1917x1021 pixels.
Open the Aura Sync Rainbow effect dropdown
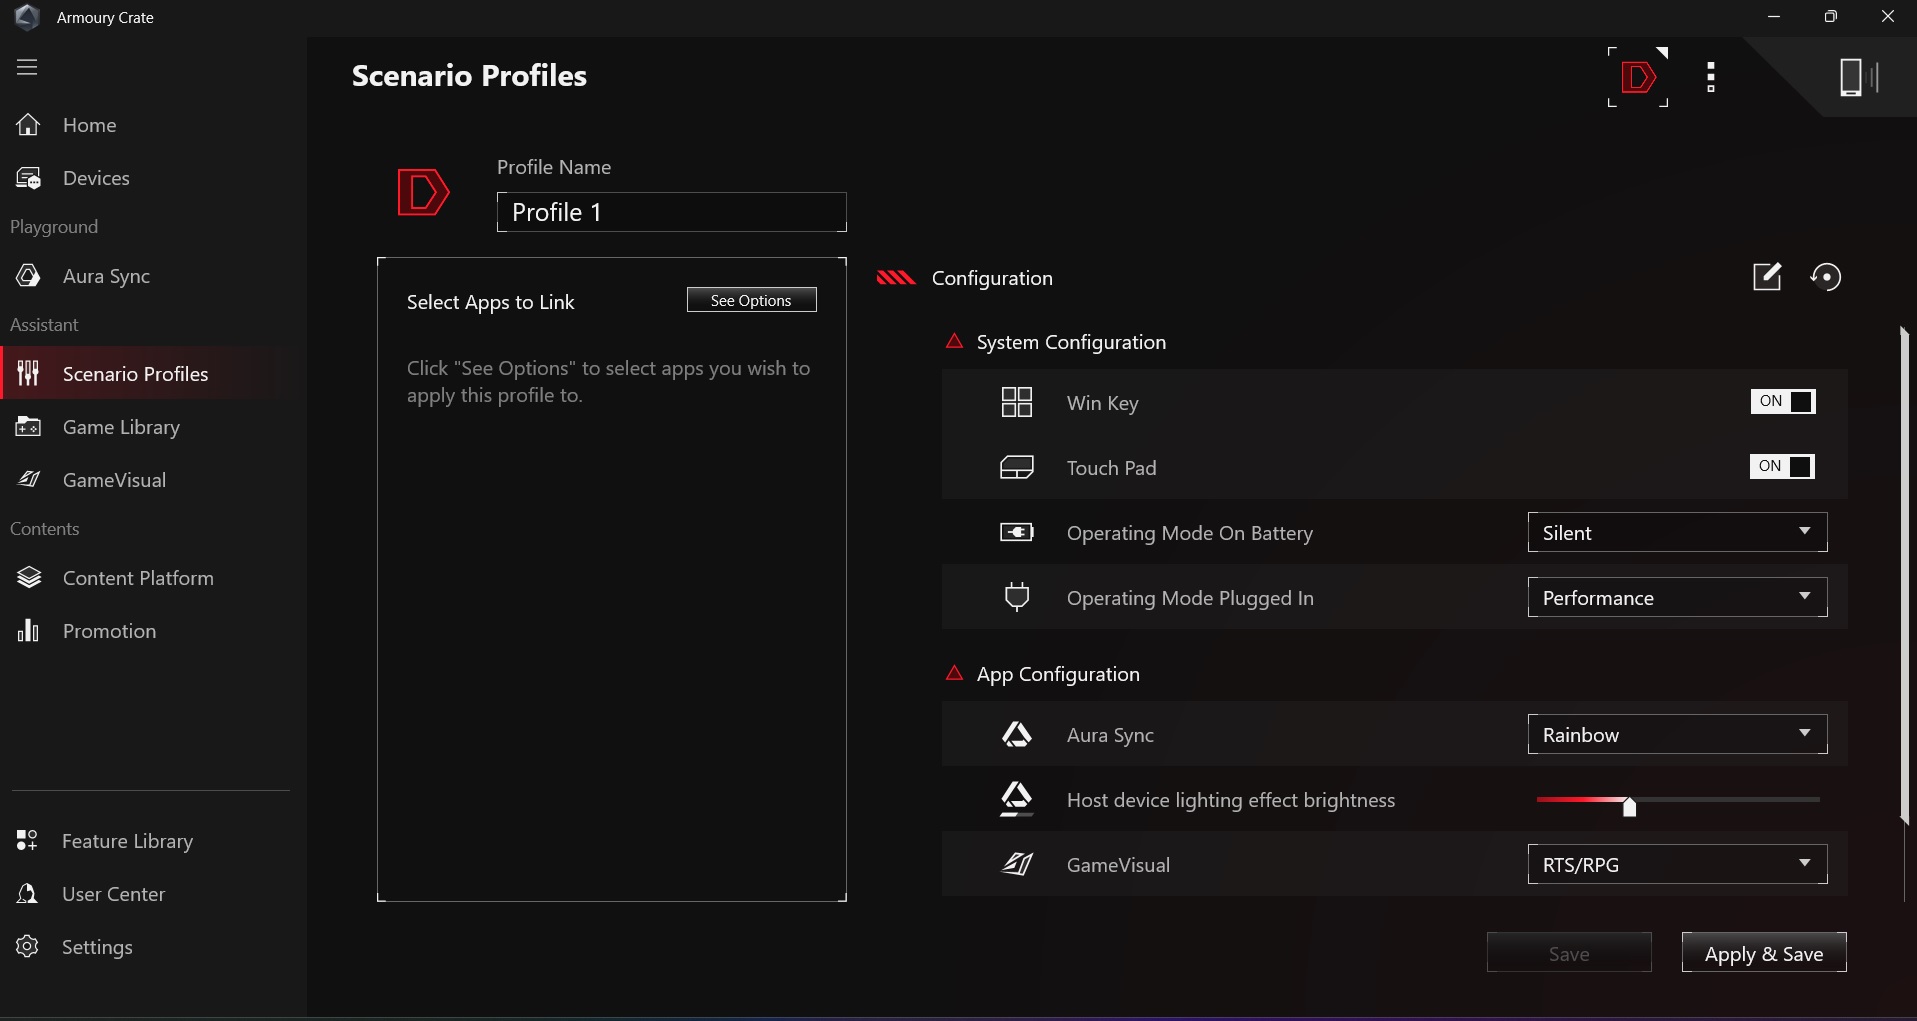[x=1677, y=735]
